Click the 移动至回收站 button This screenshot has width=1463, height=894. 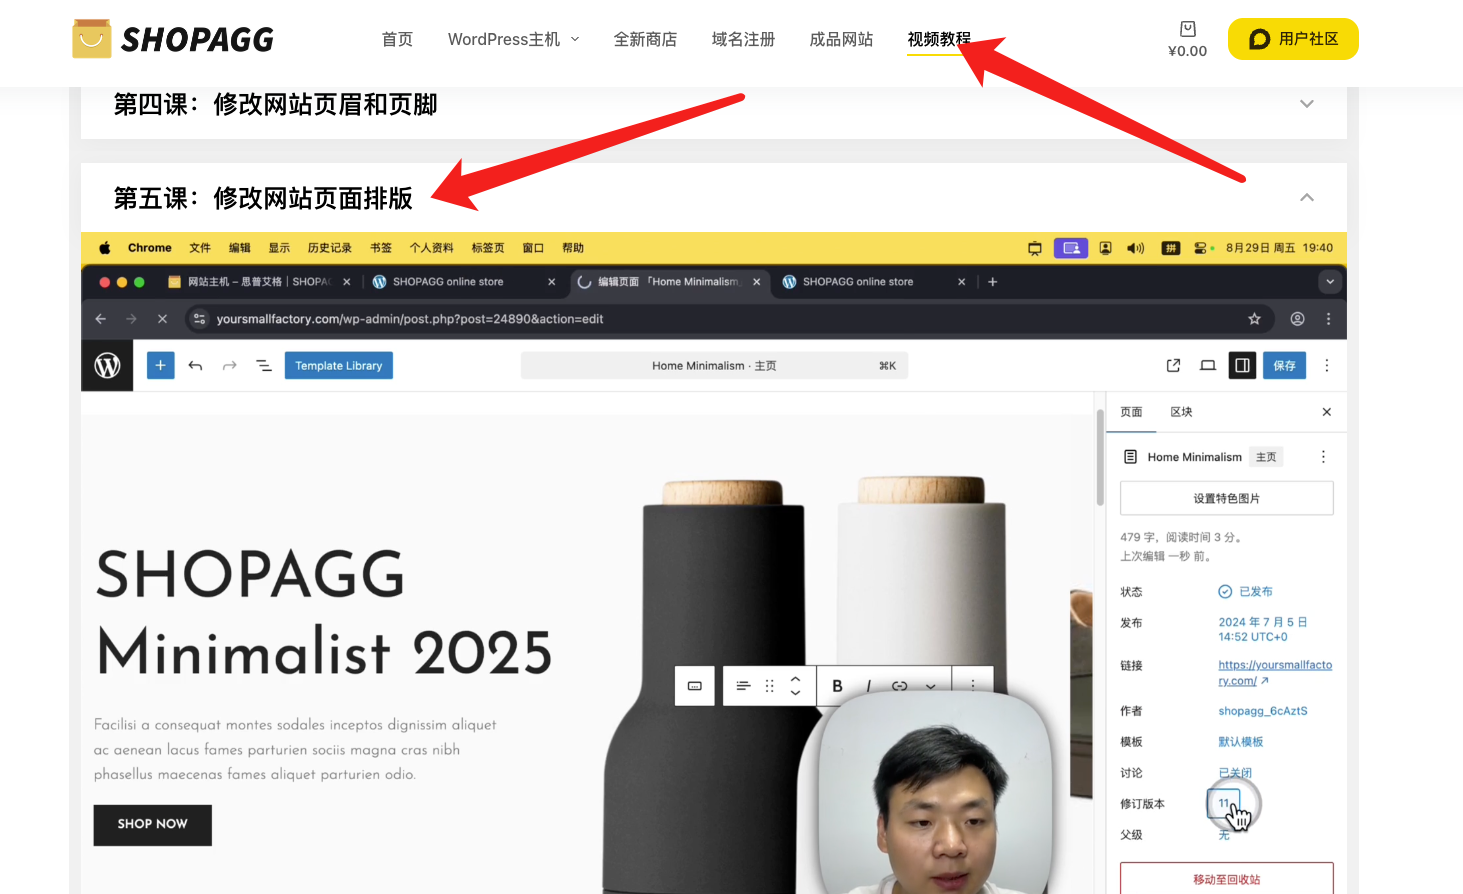click(x=1227, y=879)
